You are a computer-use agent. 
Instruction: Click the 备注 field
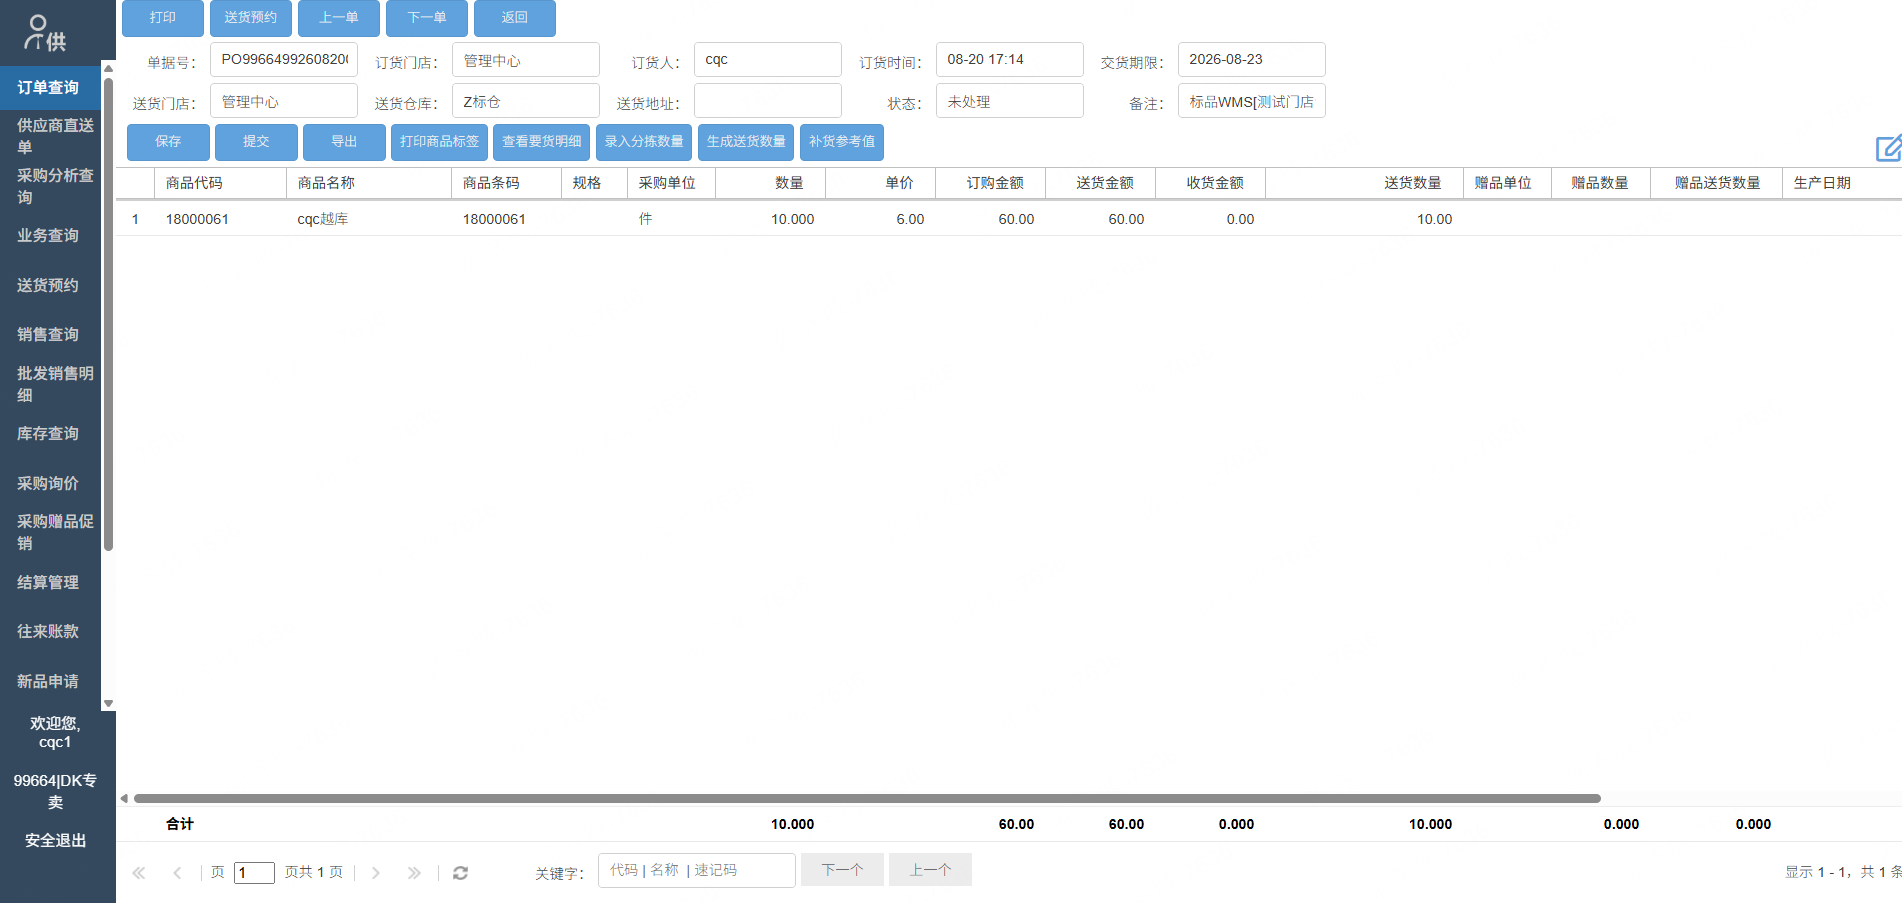pos(1252,101)
